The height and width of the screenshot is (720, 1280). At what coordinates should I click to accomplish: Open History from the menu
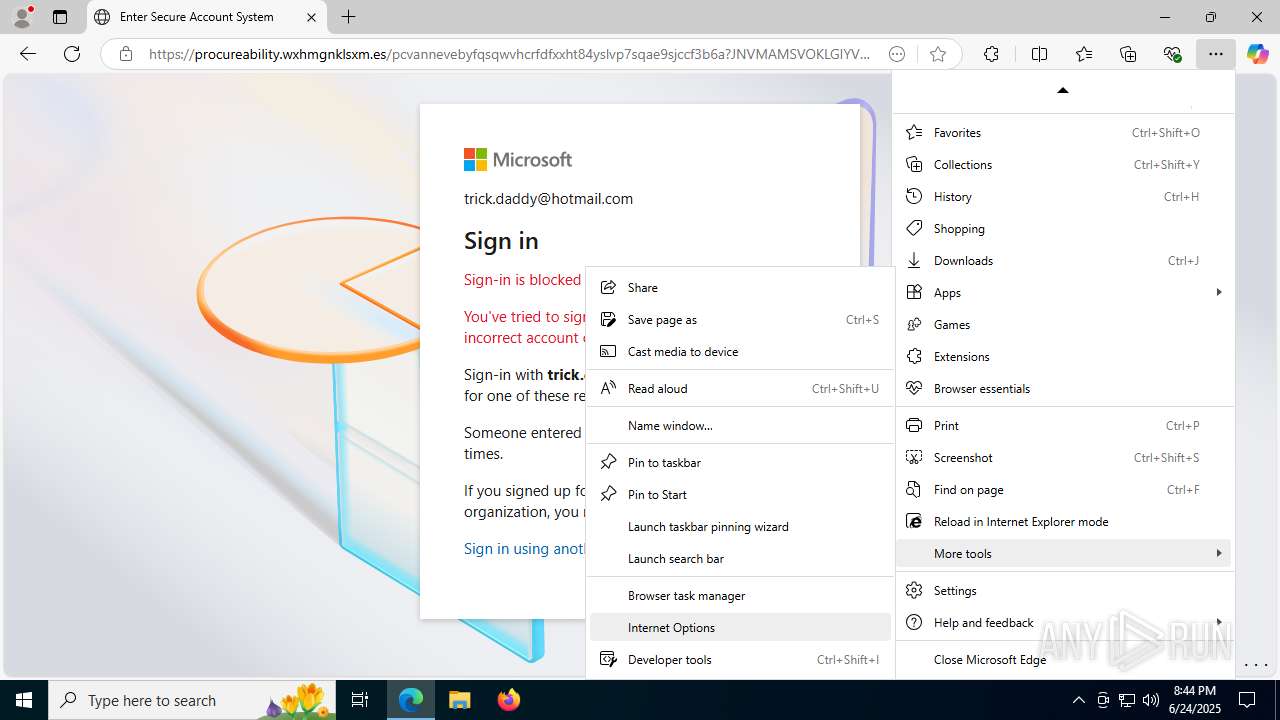[1065, 196]
